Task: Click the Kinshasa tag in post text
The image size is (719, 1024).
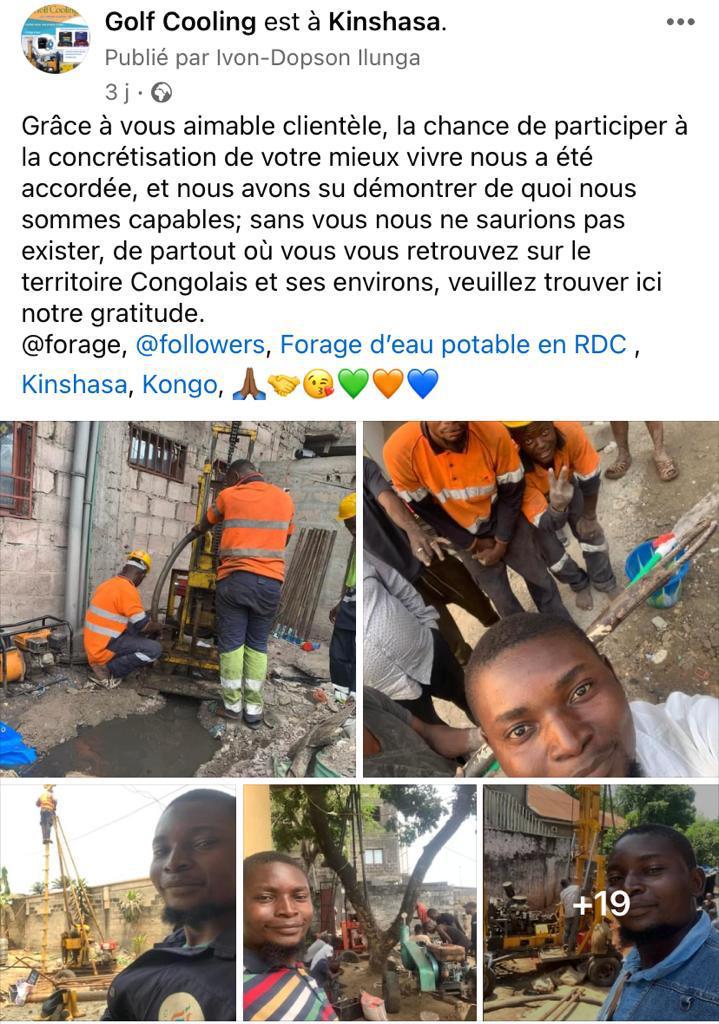Action: (74, 385)
